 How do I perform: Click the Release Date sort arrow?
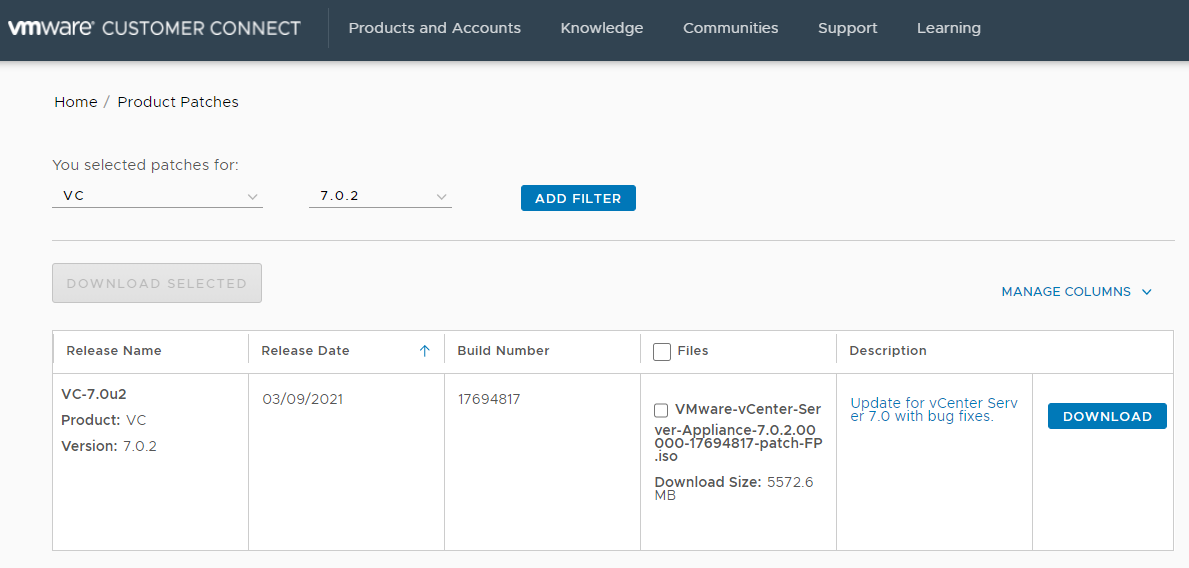[425, 350]
